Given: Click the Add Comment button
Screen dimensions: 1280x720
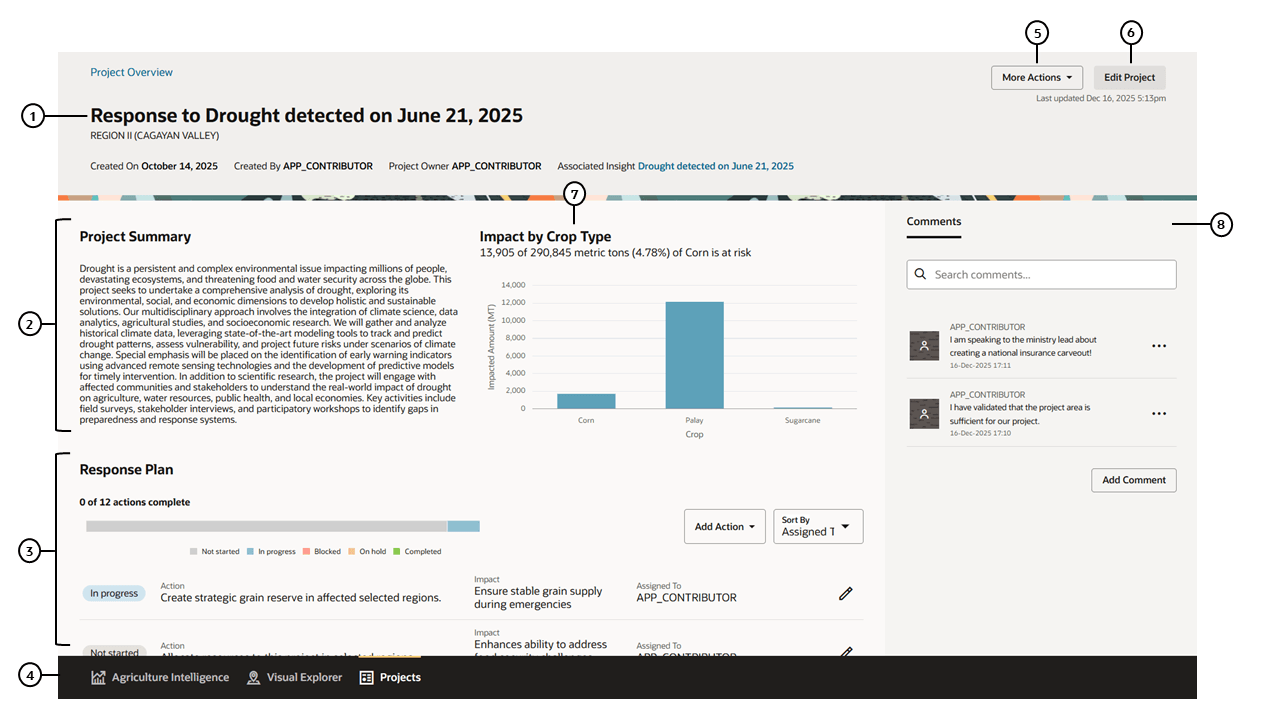Looking at the screenshot, I should (x=1134, y=480).
